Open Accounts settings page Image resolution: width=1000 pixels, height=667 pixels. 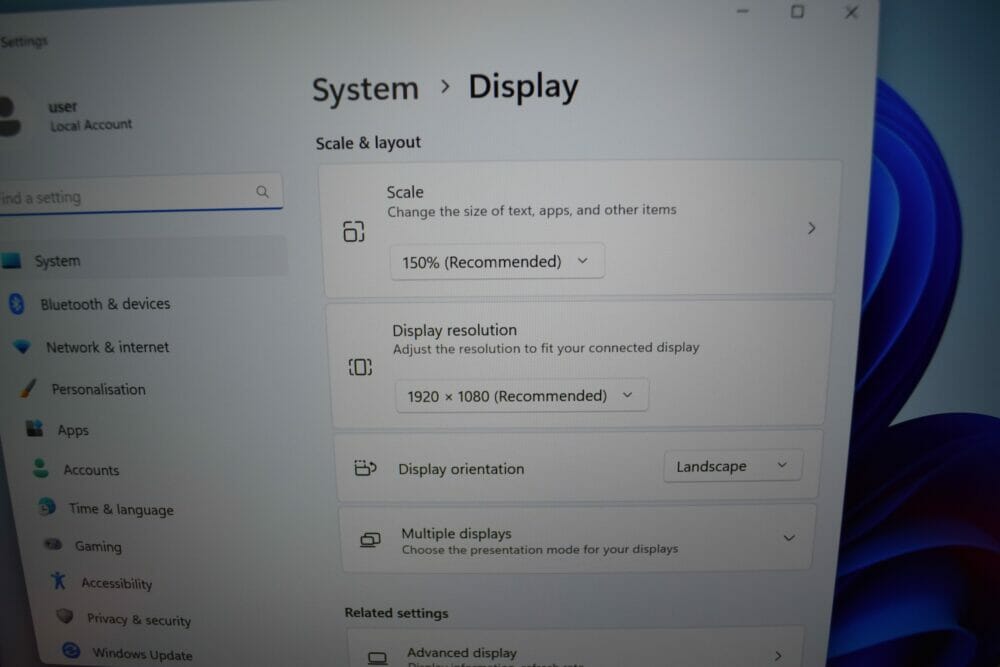point(91,470)
